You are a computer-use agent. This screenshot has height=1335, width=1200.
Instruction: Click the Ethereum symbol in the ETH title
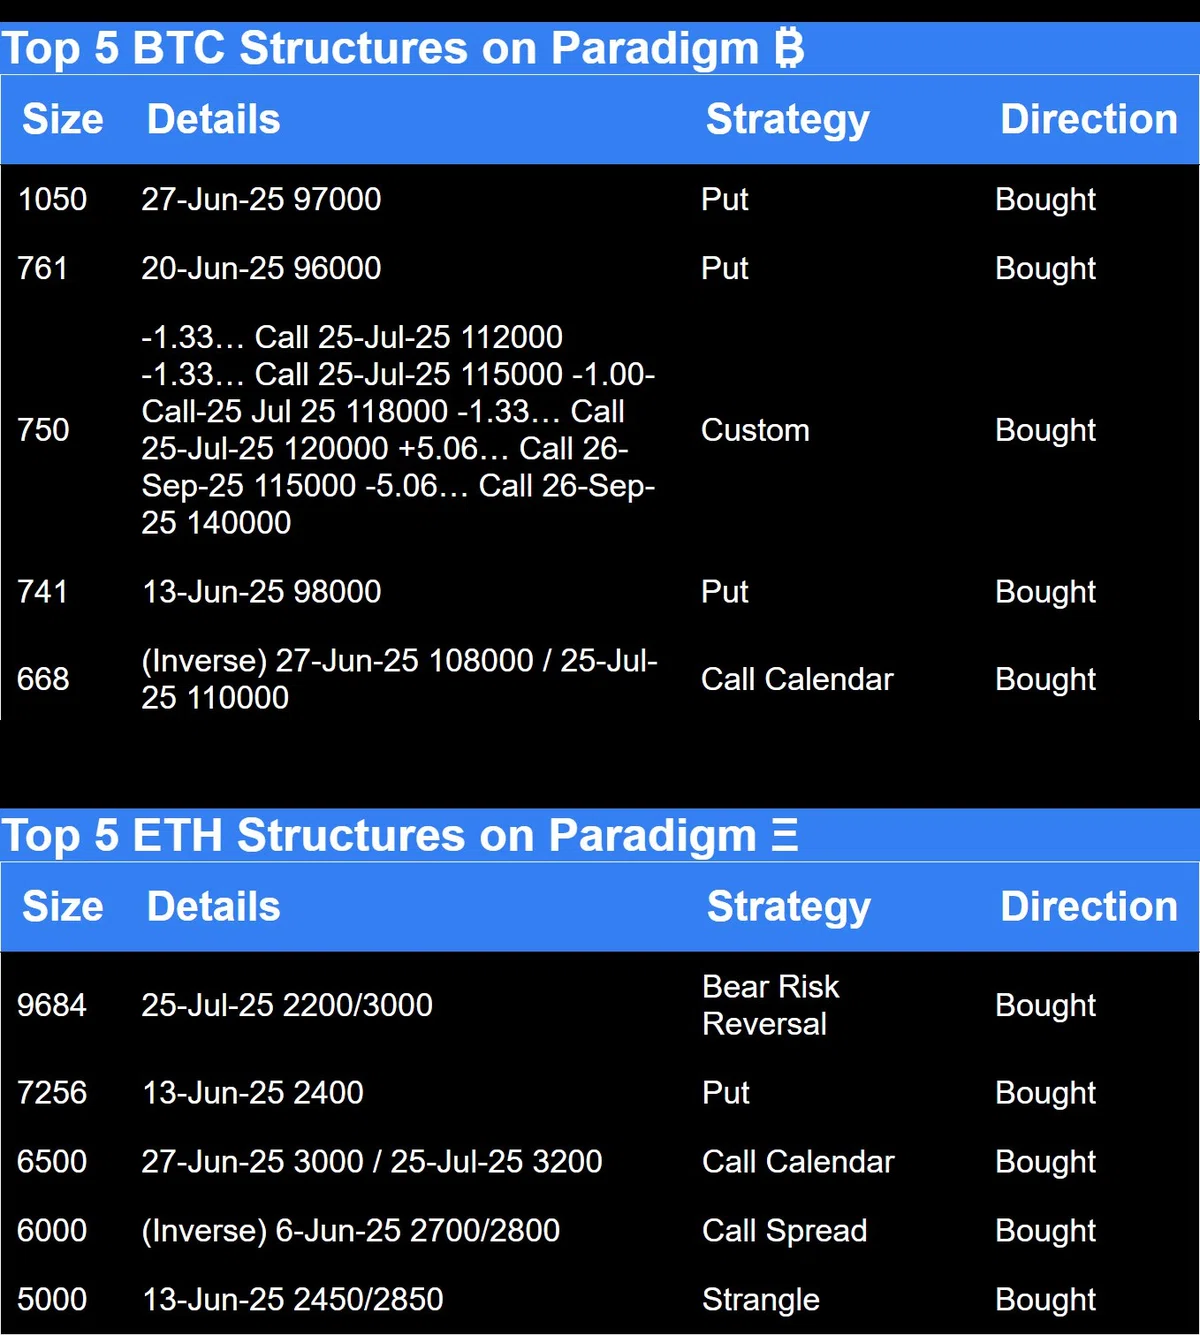[x=785, y=835]
